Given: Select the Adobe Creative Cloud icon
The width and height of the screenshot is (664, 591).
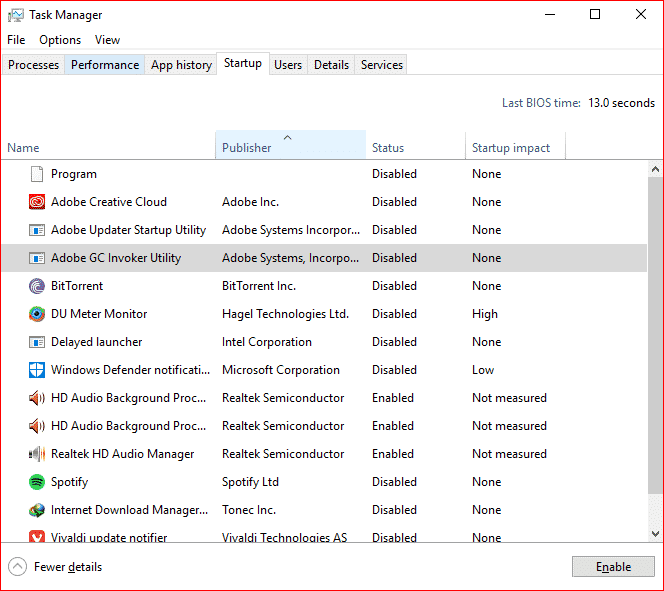Looking at the screenshot, I should pyautogui.click(x=37, y=202).
